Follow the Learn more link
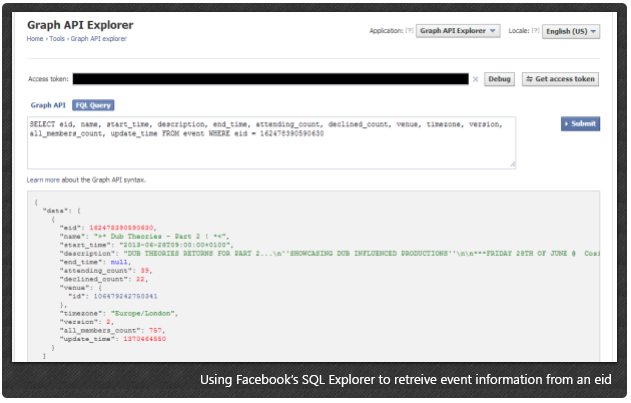 tap(43, 180)
